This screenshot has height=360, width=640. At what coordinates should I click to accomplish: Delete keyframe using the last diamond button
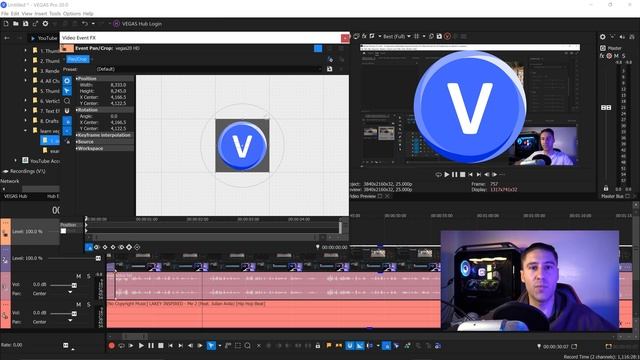click(x=137, y=247)
